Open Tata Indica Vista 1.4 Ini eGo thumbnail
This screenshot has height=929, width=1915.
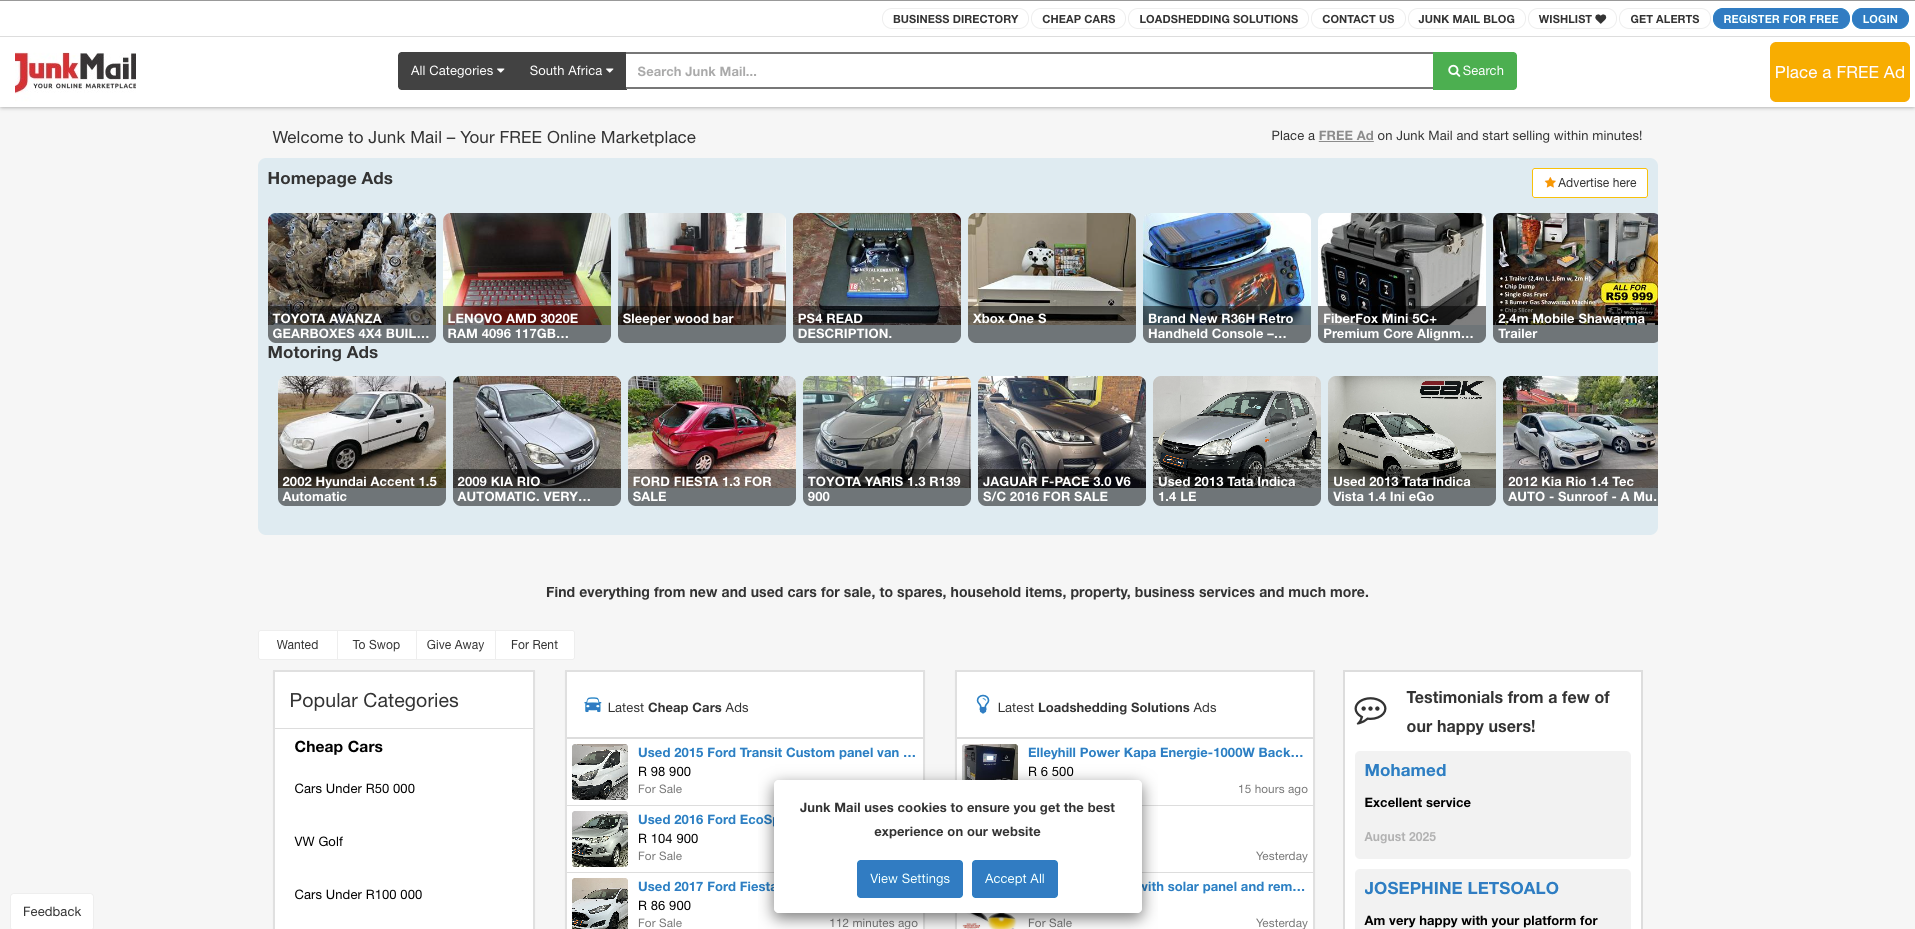[x=1412, y=441]
